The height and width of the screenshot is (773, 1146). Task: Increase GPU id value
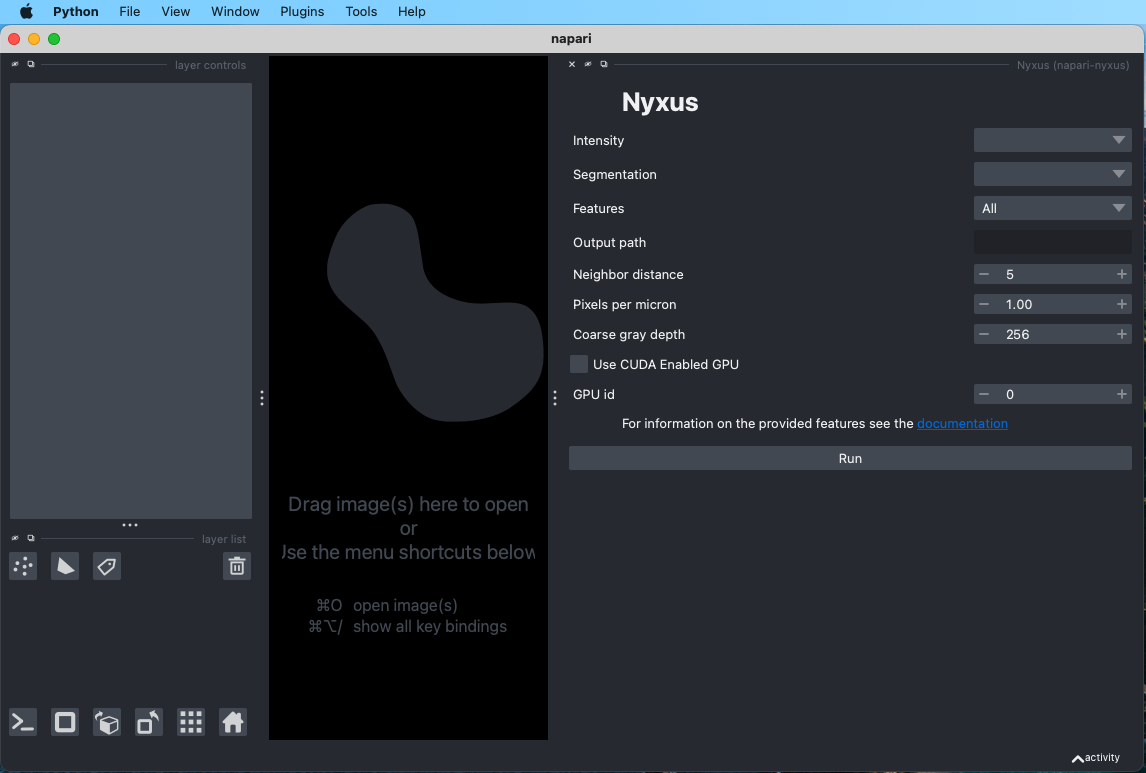1122,394
